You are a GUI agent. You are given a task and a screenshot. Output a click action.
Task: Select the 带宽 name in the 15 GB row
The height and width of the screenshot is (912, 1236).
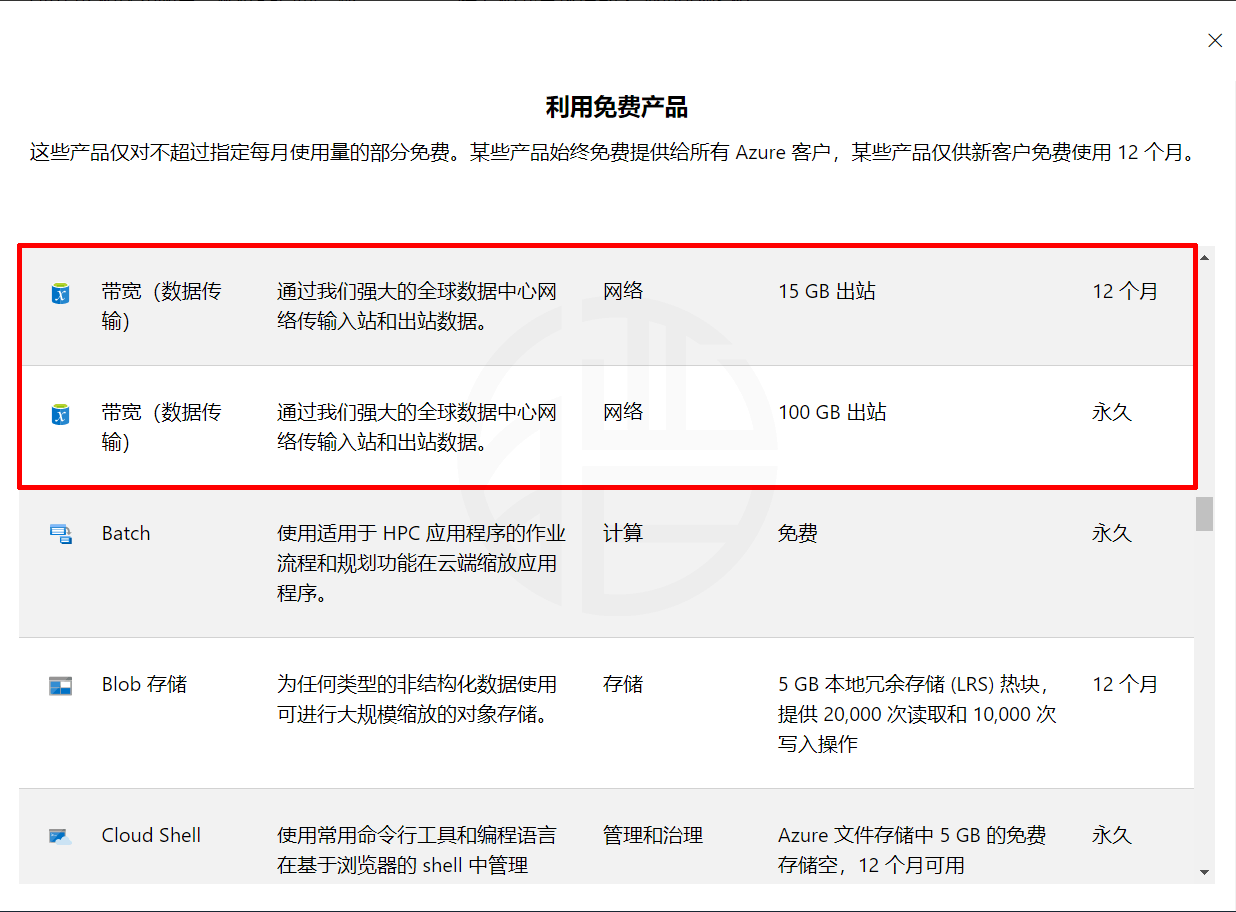tap(162, 306)
